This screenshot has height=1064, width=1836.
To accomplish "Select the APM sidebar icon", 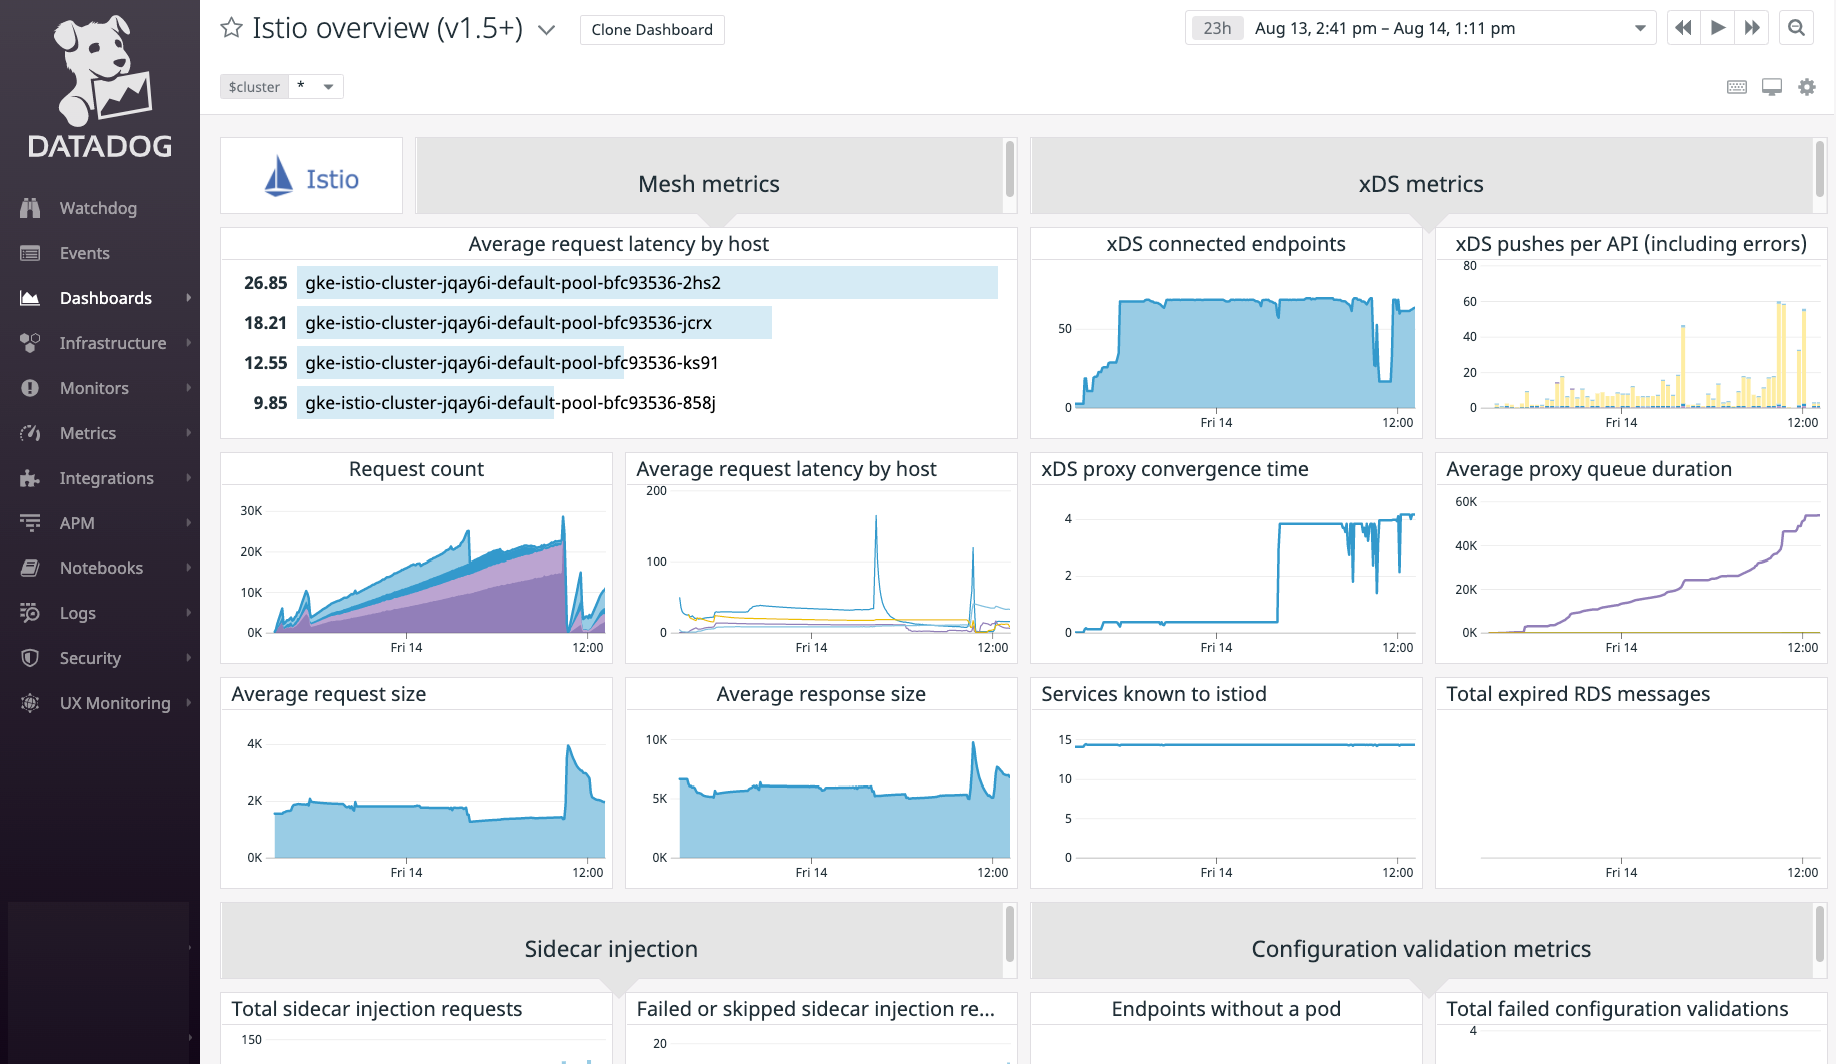I will (32, 523).
